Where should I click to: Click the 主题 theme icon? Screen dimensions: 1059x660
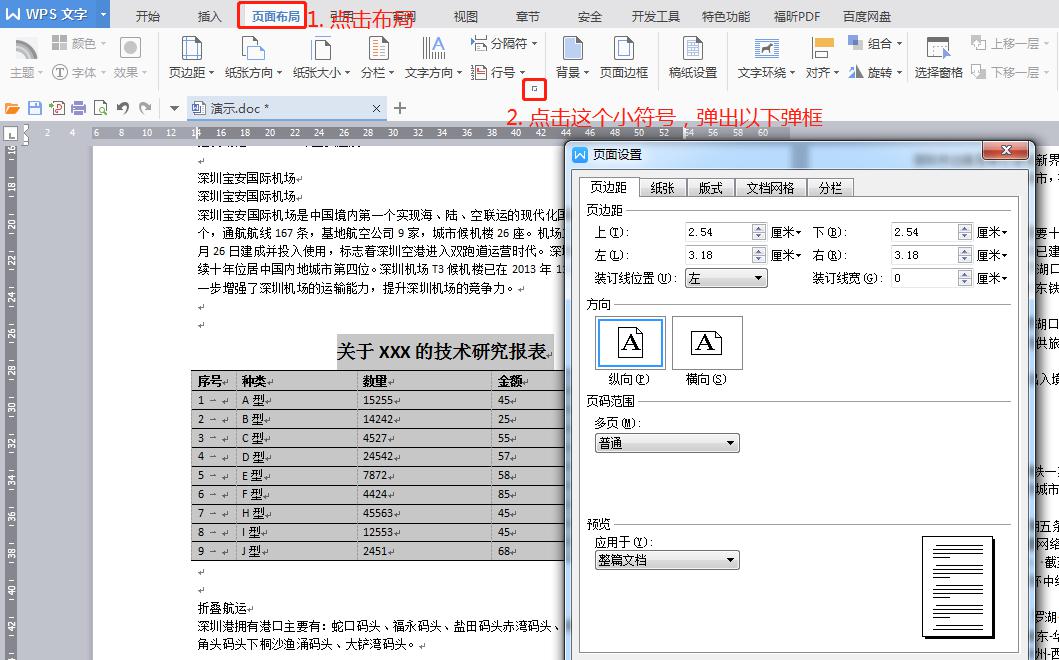(26, 49)
